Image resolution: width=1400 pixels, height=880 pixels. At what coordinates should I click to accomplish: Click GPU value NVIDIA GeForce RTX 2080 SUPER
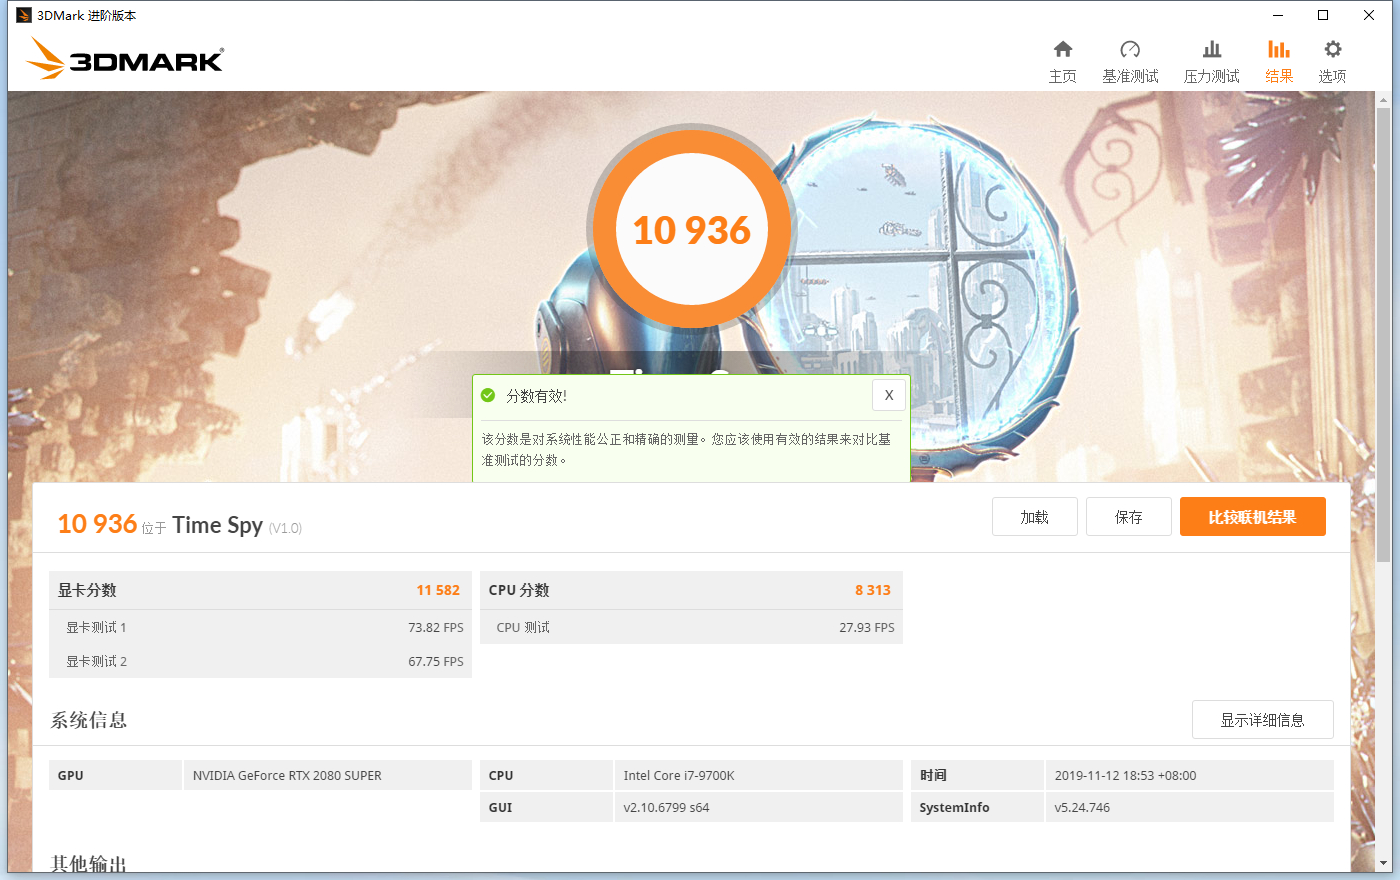(x=287, y=775)
